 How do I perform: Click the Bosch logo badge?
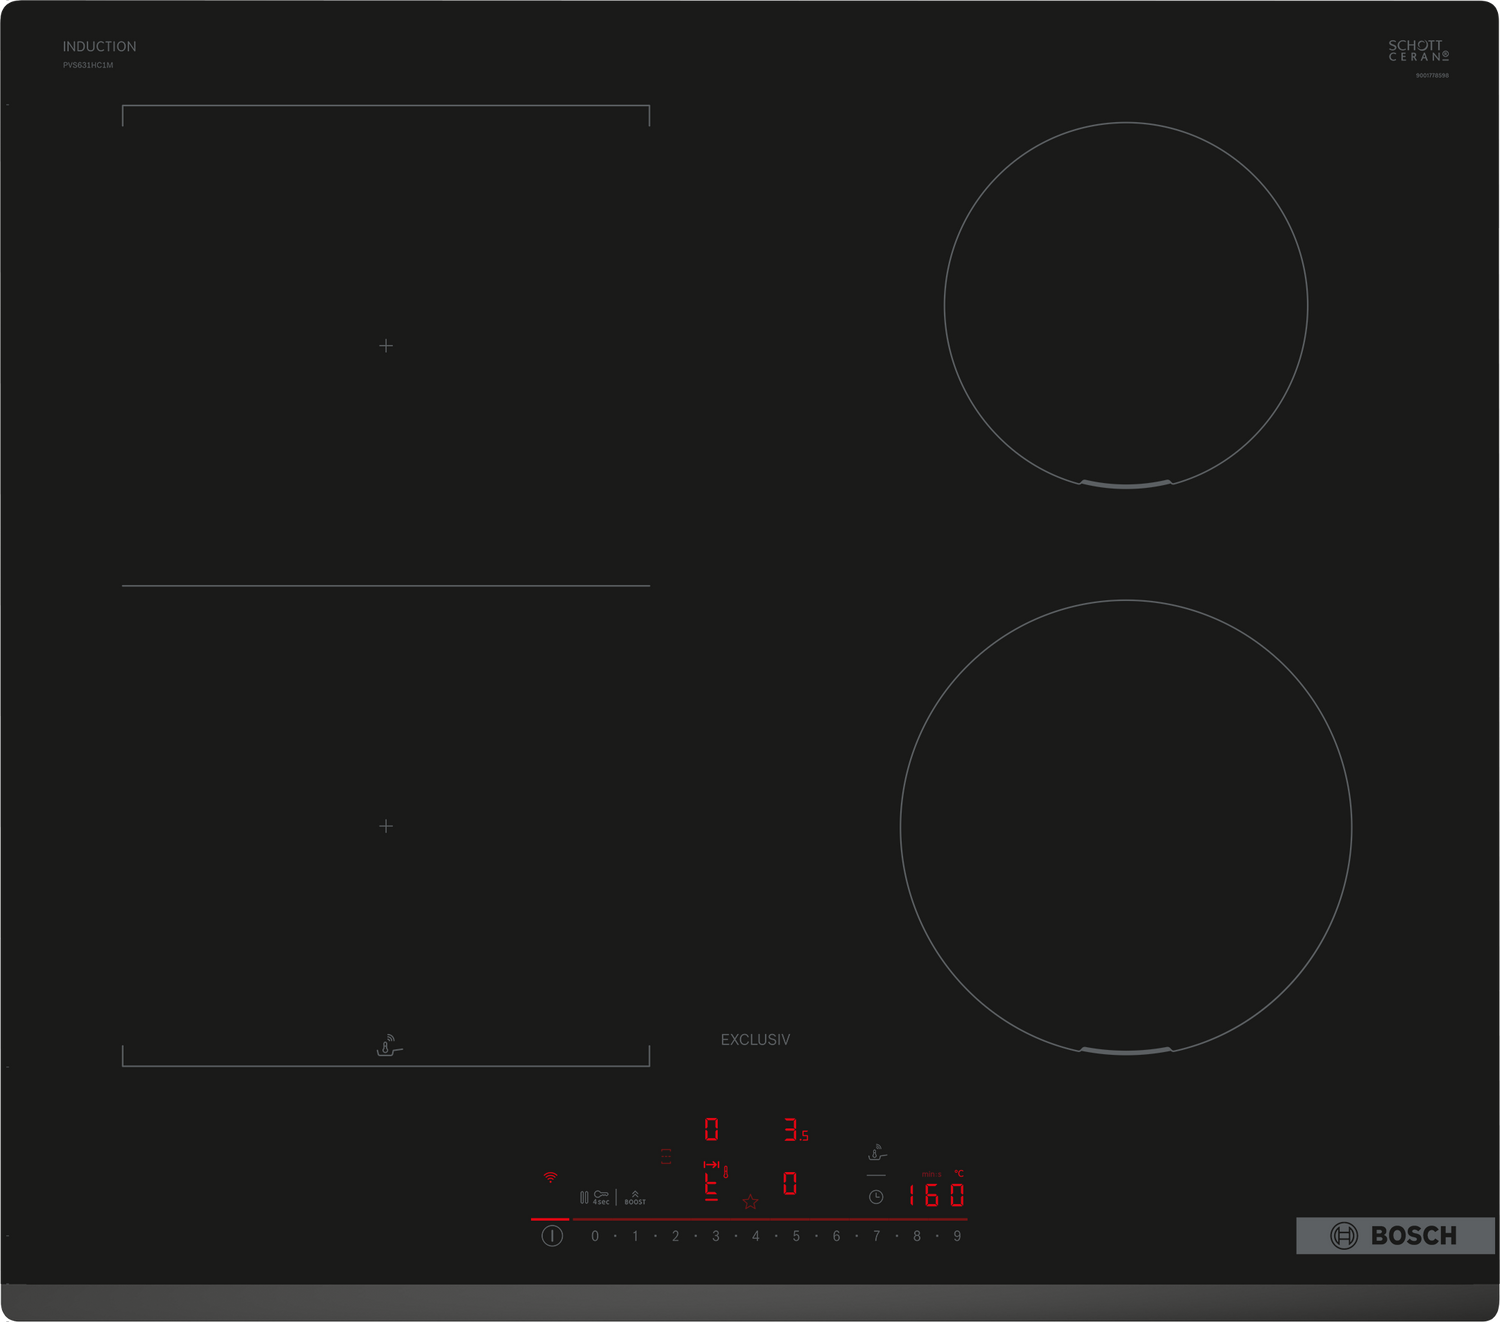(1395, 1236)
